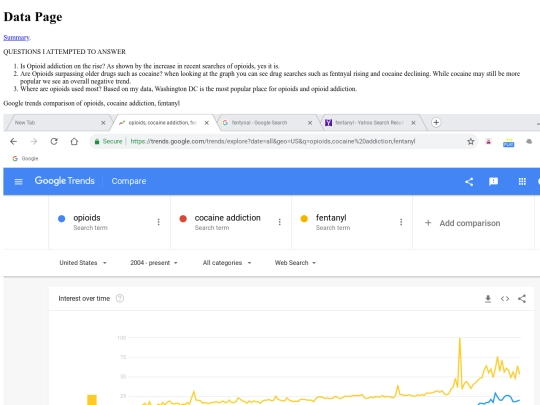The height and width of the screenshot is (405, 540).
Task: Close the fentanyl Google Search tab
Action: [310, 123]
